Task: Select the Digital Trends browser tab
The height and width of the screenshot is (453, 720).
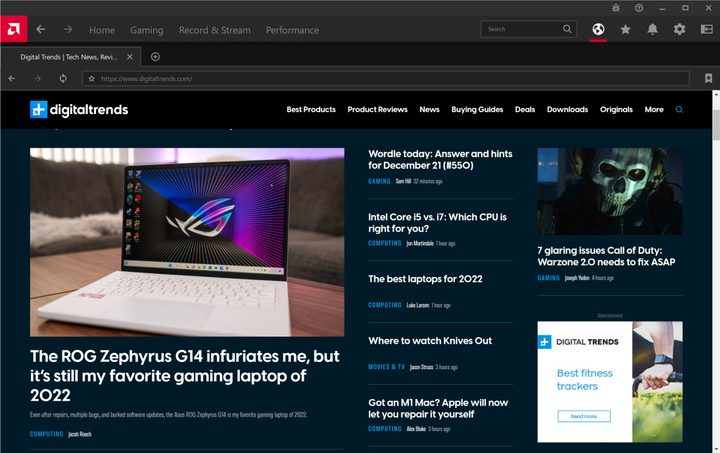Action: (69, 57)
